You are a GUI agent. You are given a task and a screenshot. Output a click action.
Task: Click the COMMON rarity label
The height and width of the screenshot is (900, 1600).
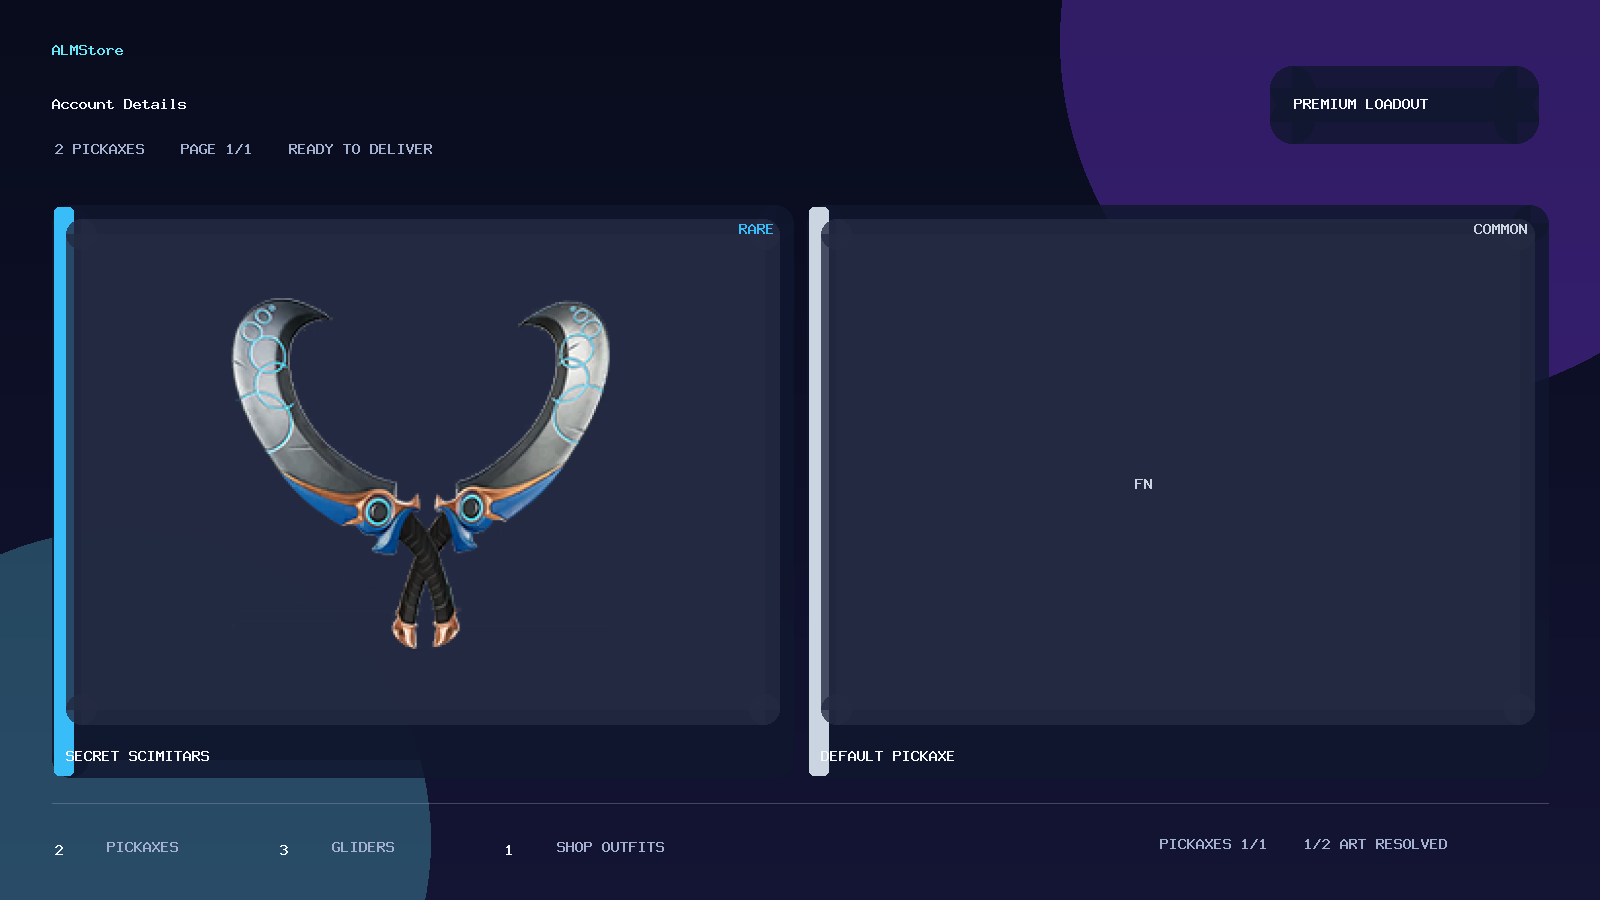[x=1500, y=229]
